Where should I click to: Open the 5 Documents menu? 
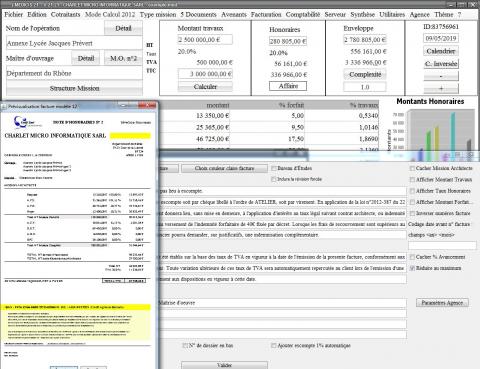point(198,14)
